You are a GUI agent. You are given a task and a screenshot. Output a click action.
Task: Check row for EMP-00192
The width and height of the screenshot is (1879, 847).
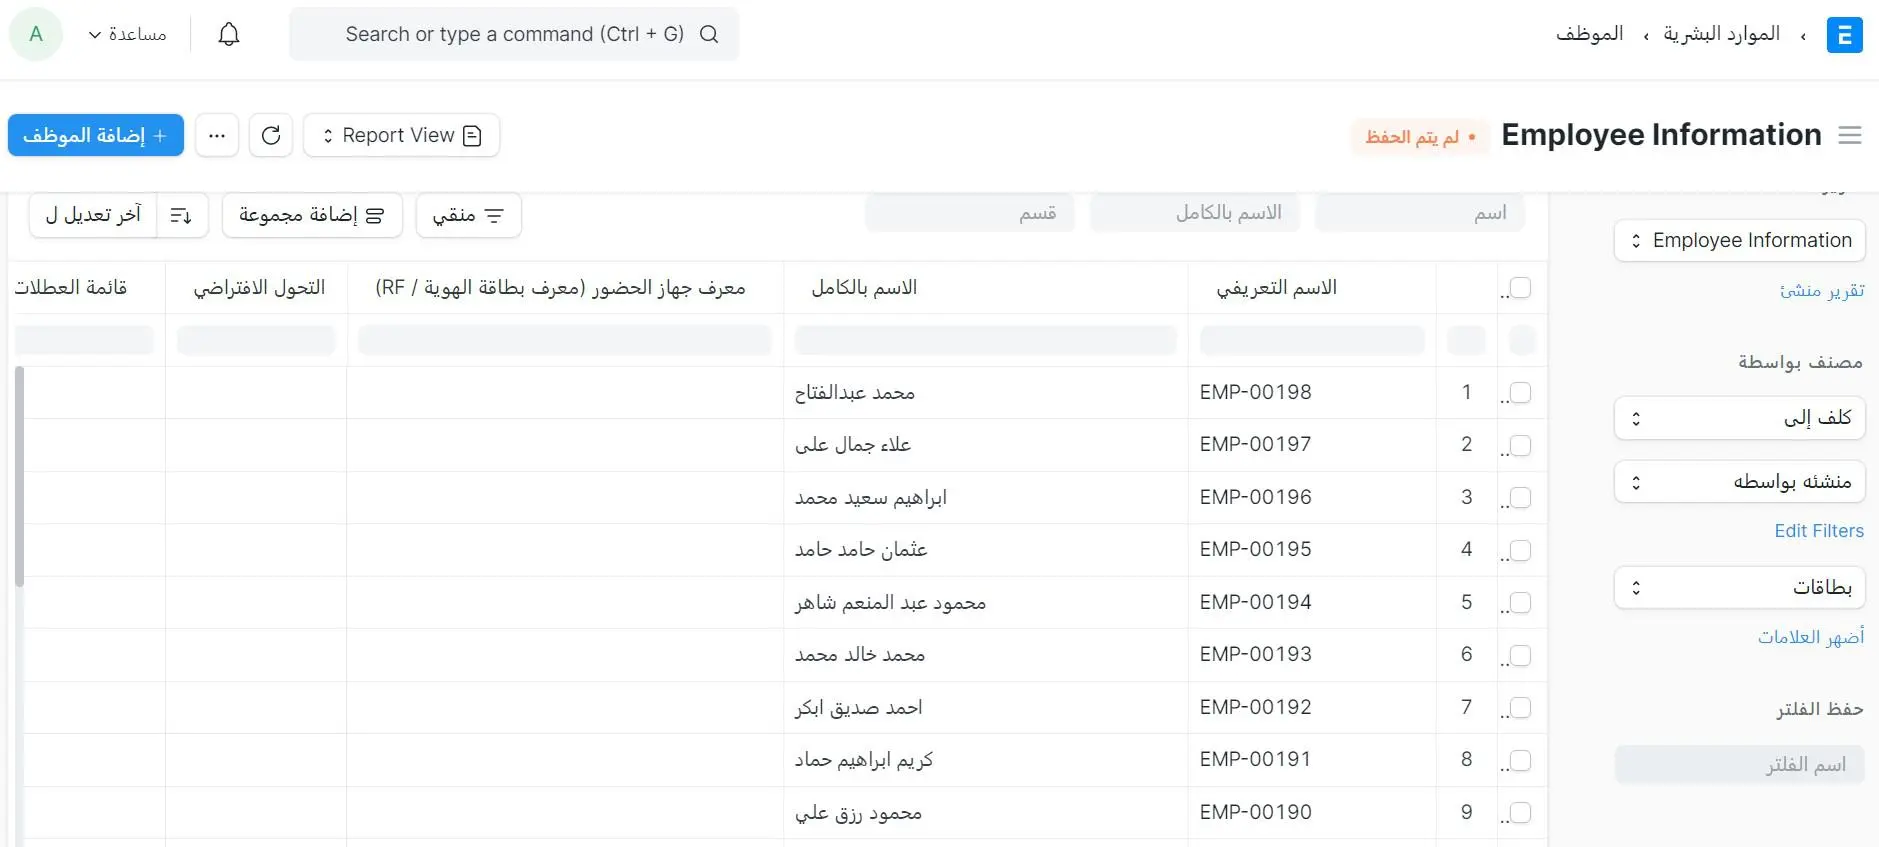(1520, 707)
